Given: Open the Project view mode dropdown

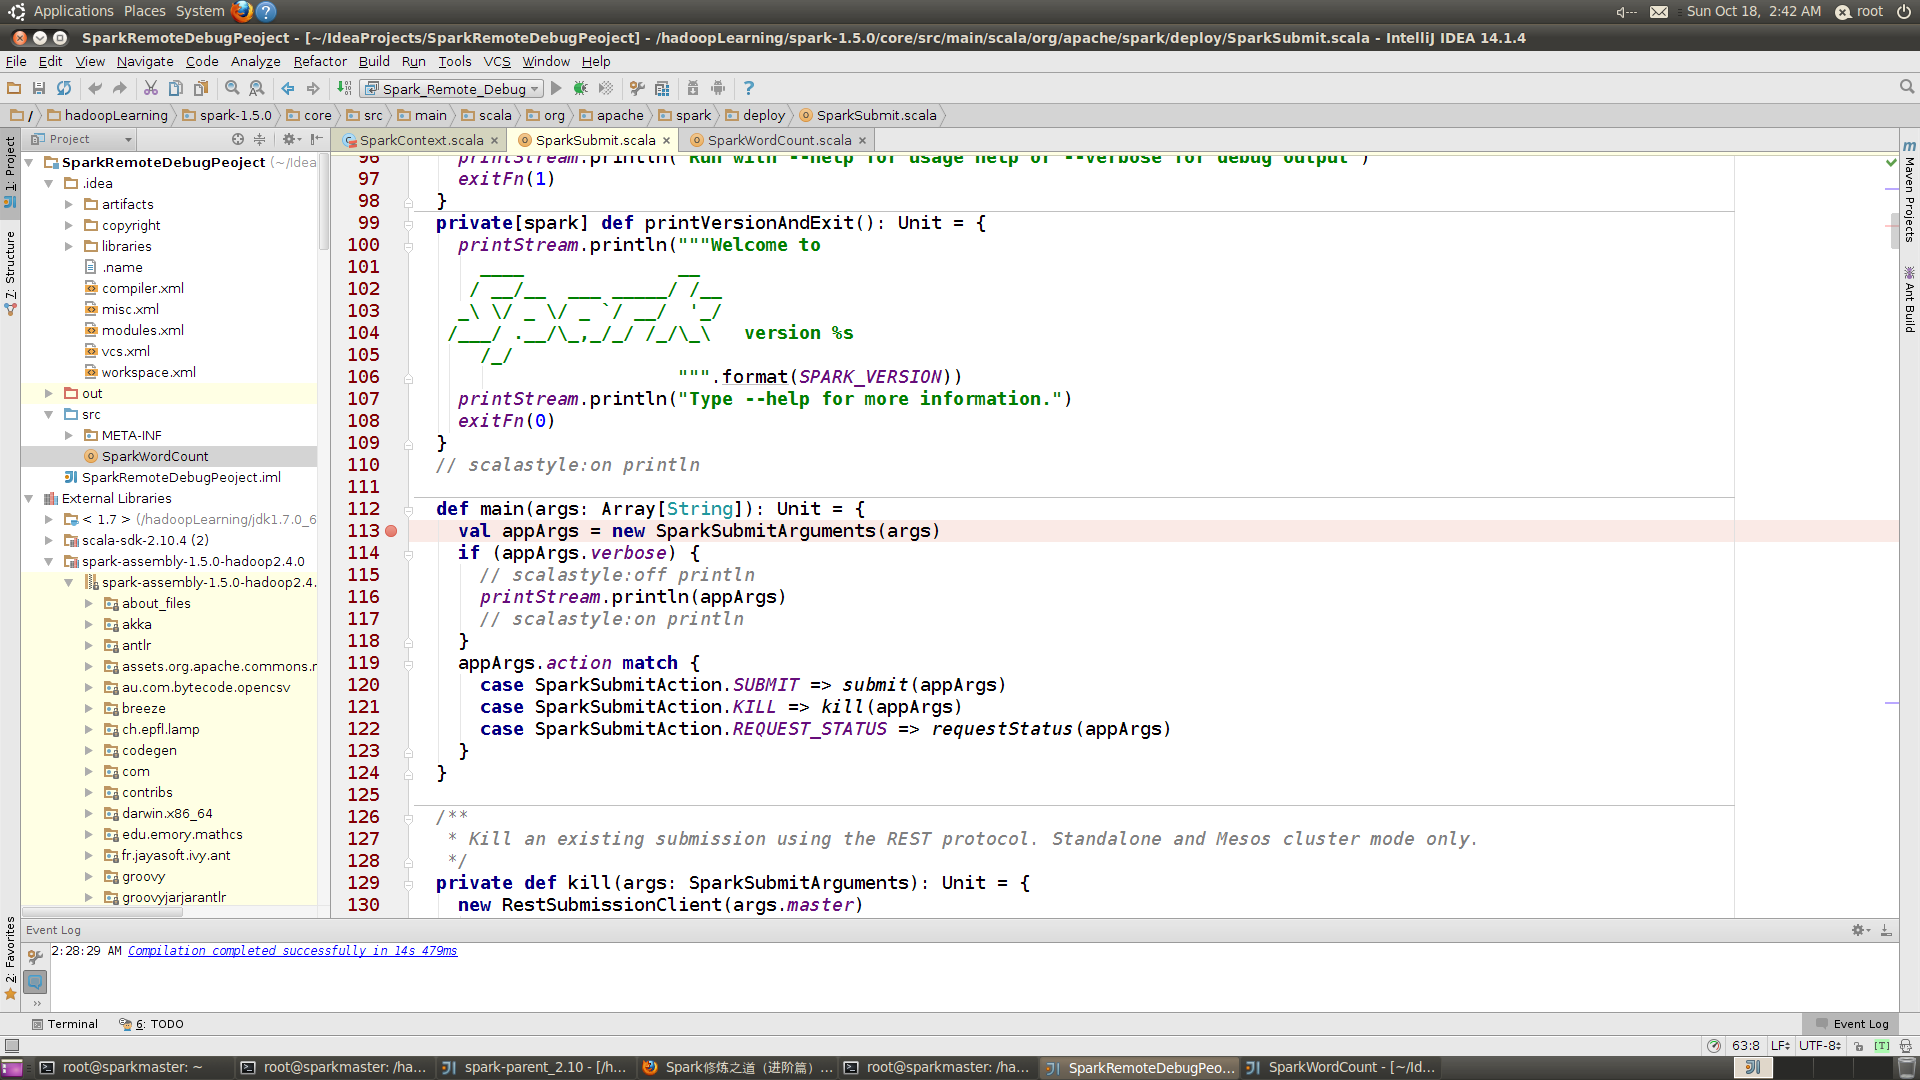Looking at the screenshot, I should point(81,139).
